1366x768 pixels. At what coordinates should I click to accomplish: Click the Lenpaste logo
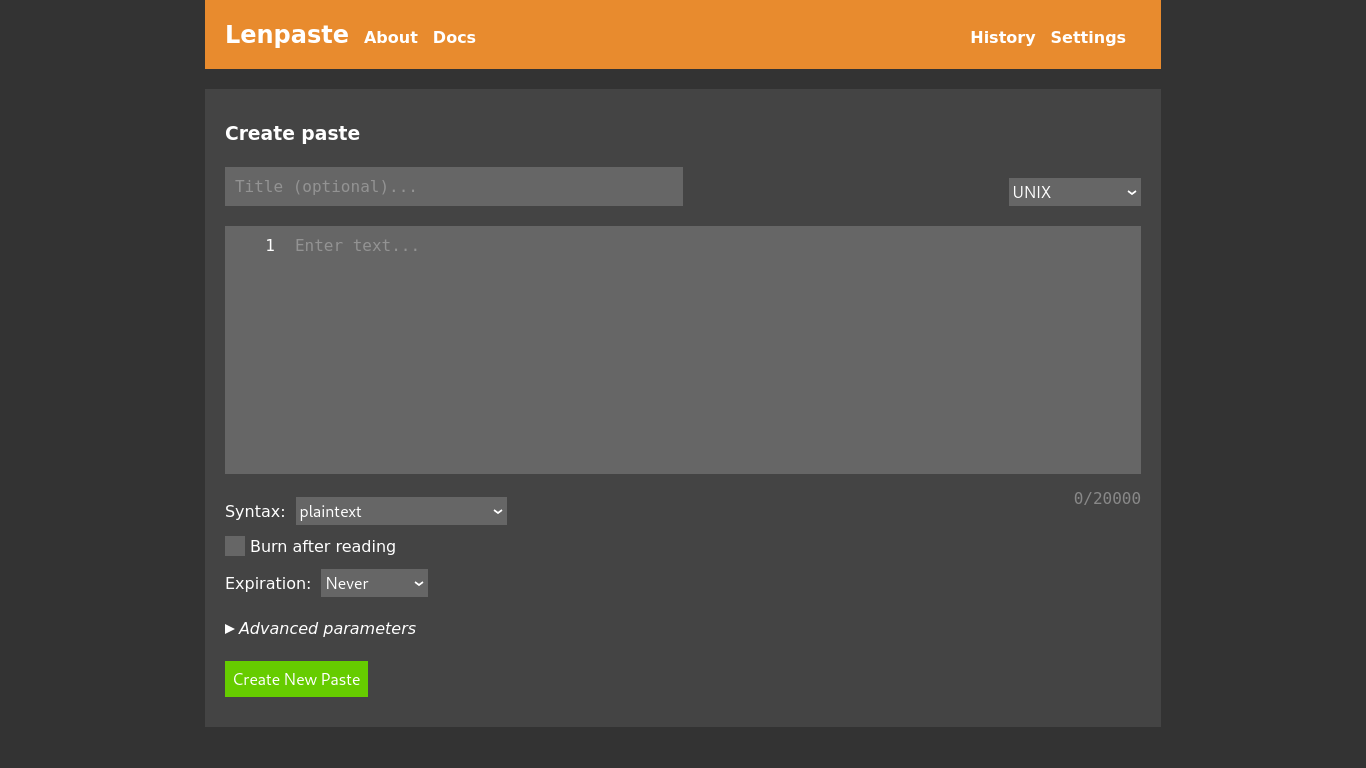[287, 34]
